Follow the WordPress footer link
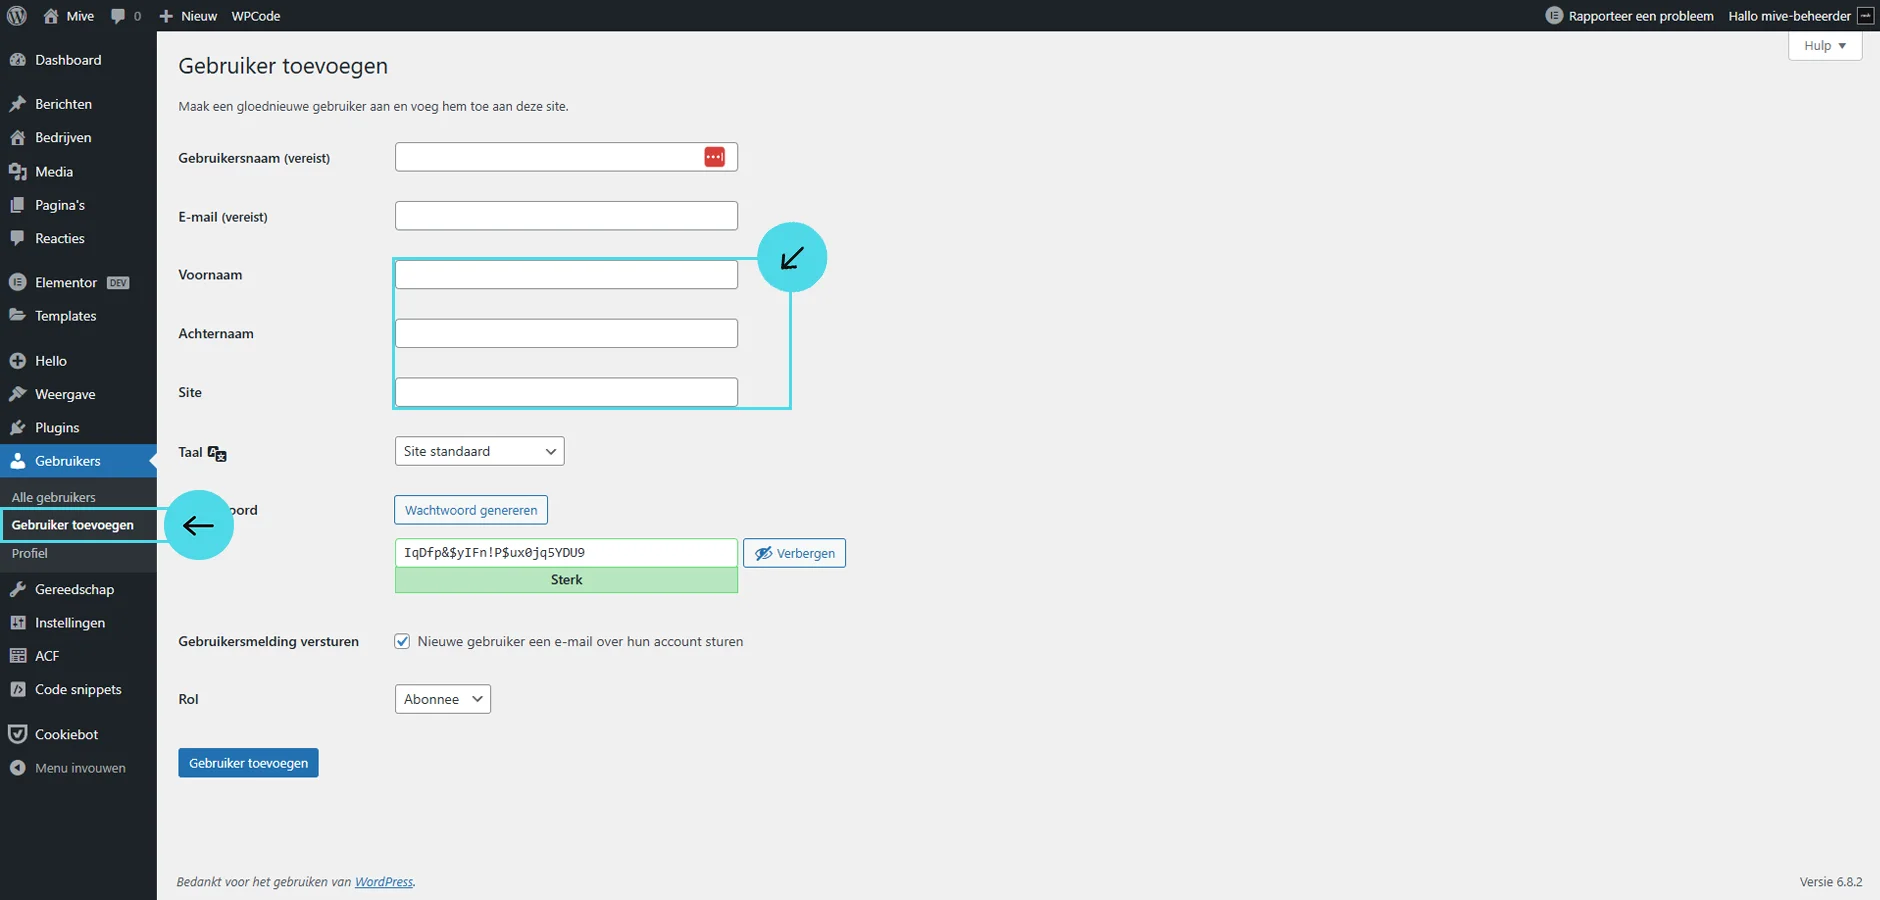 pos(384,882)
